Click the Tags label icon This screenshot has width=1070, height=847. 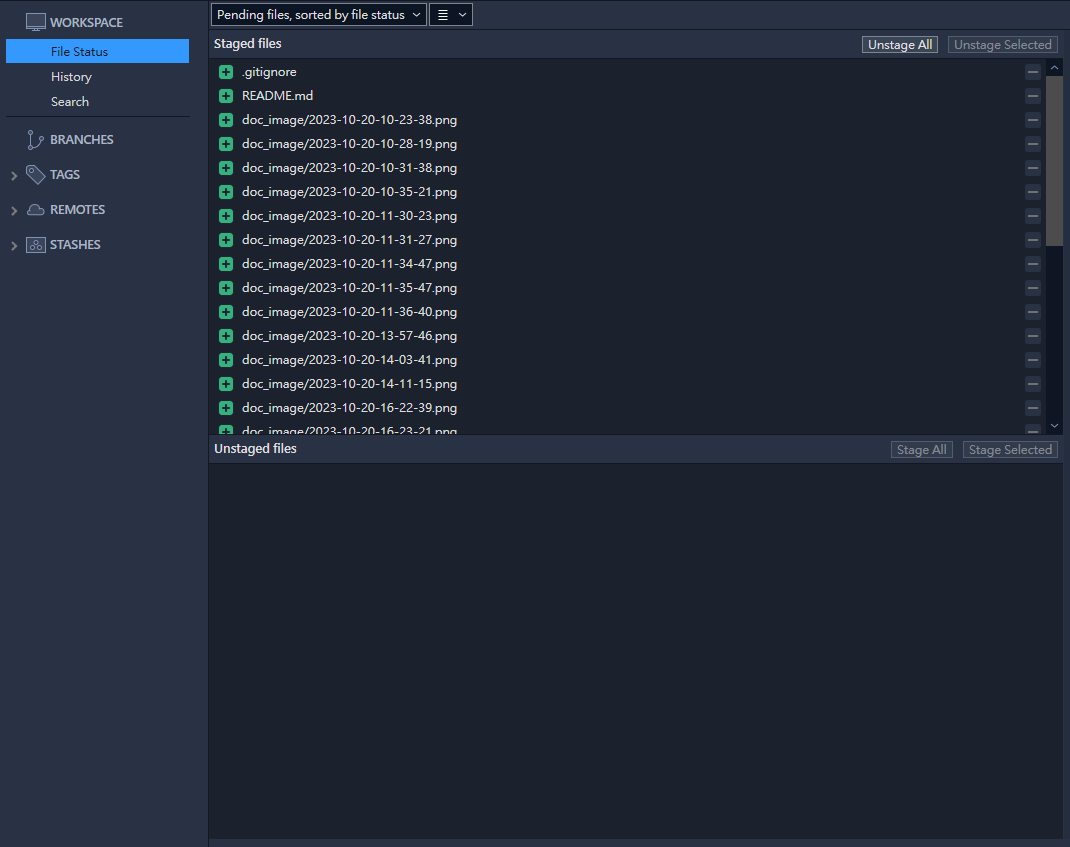click(x=36, y=175)
